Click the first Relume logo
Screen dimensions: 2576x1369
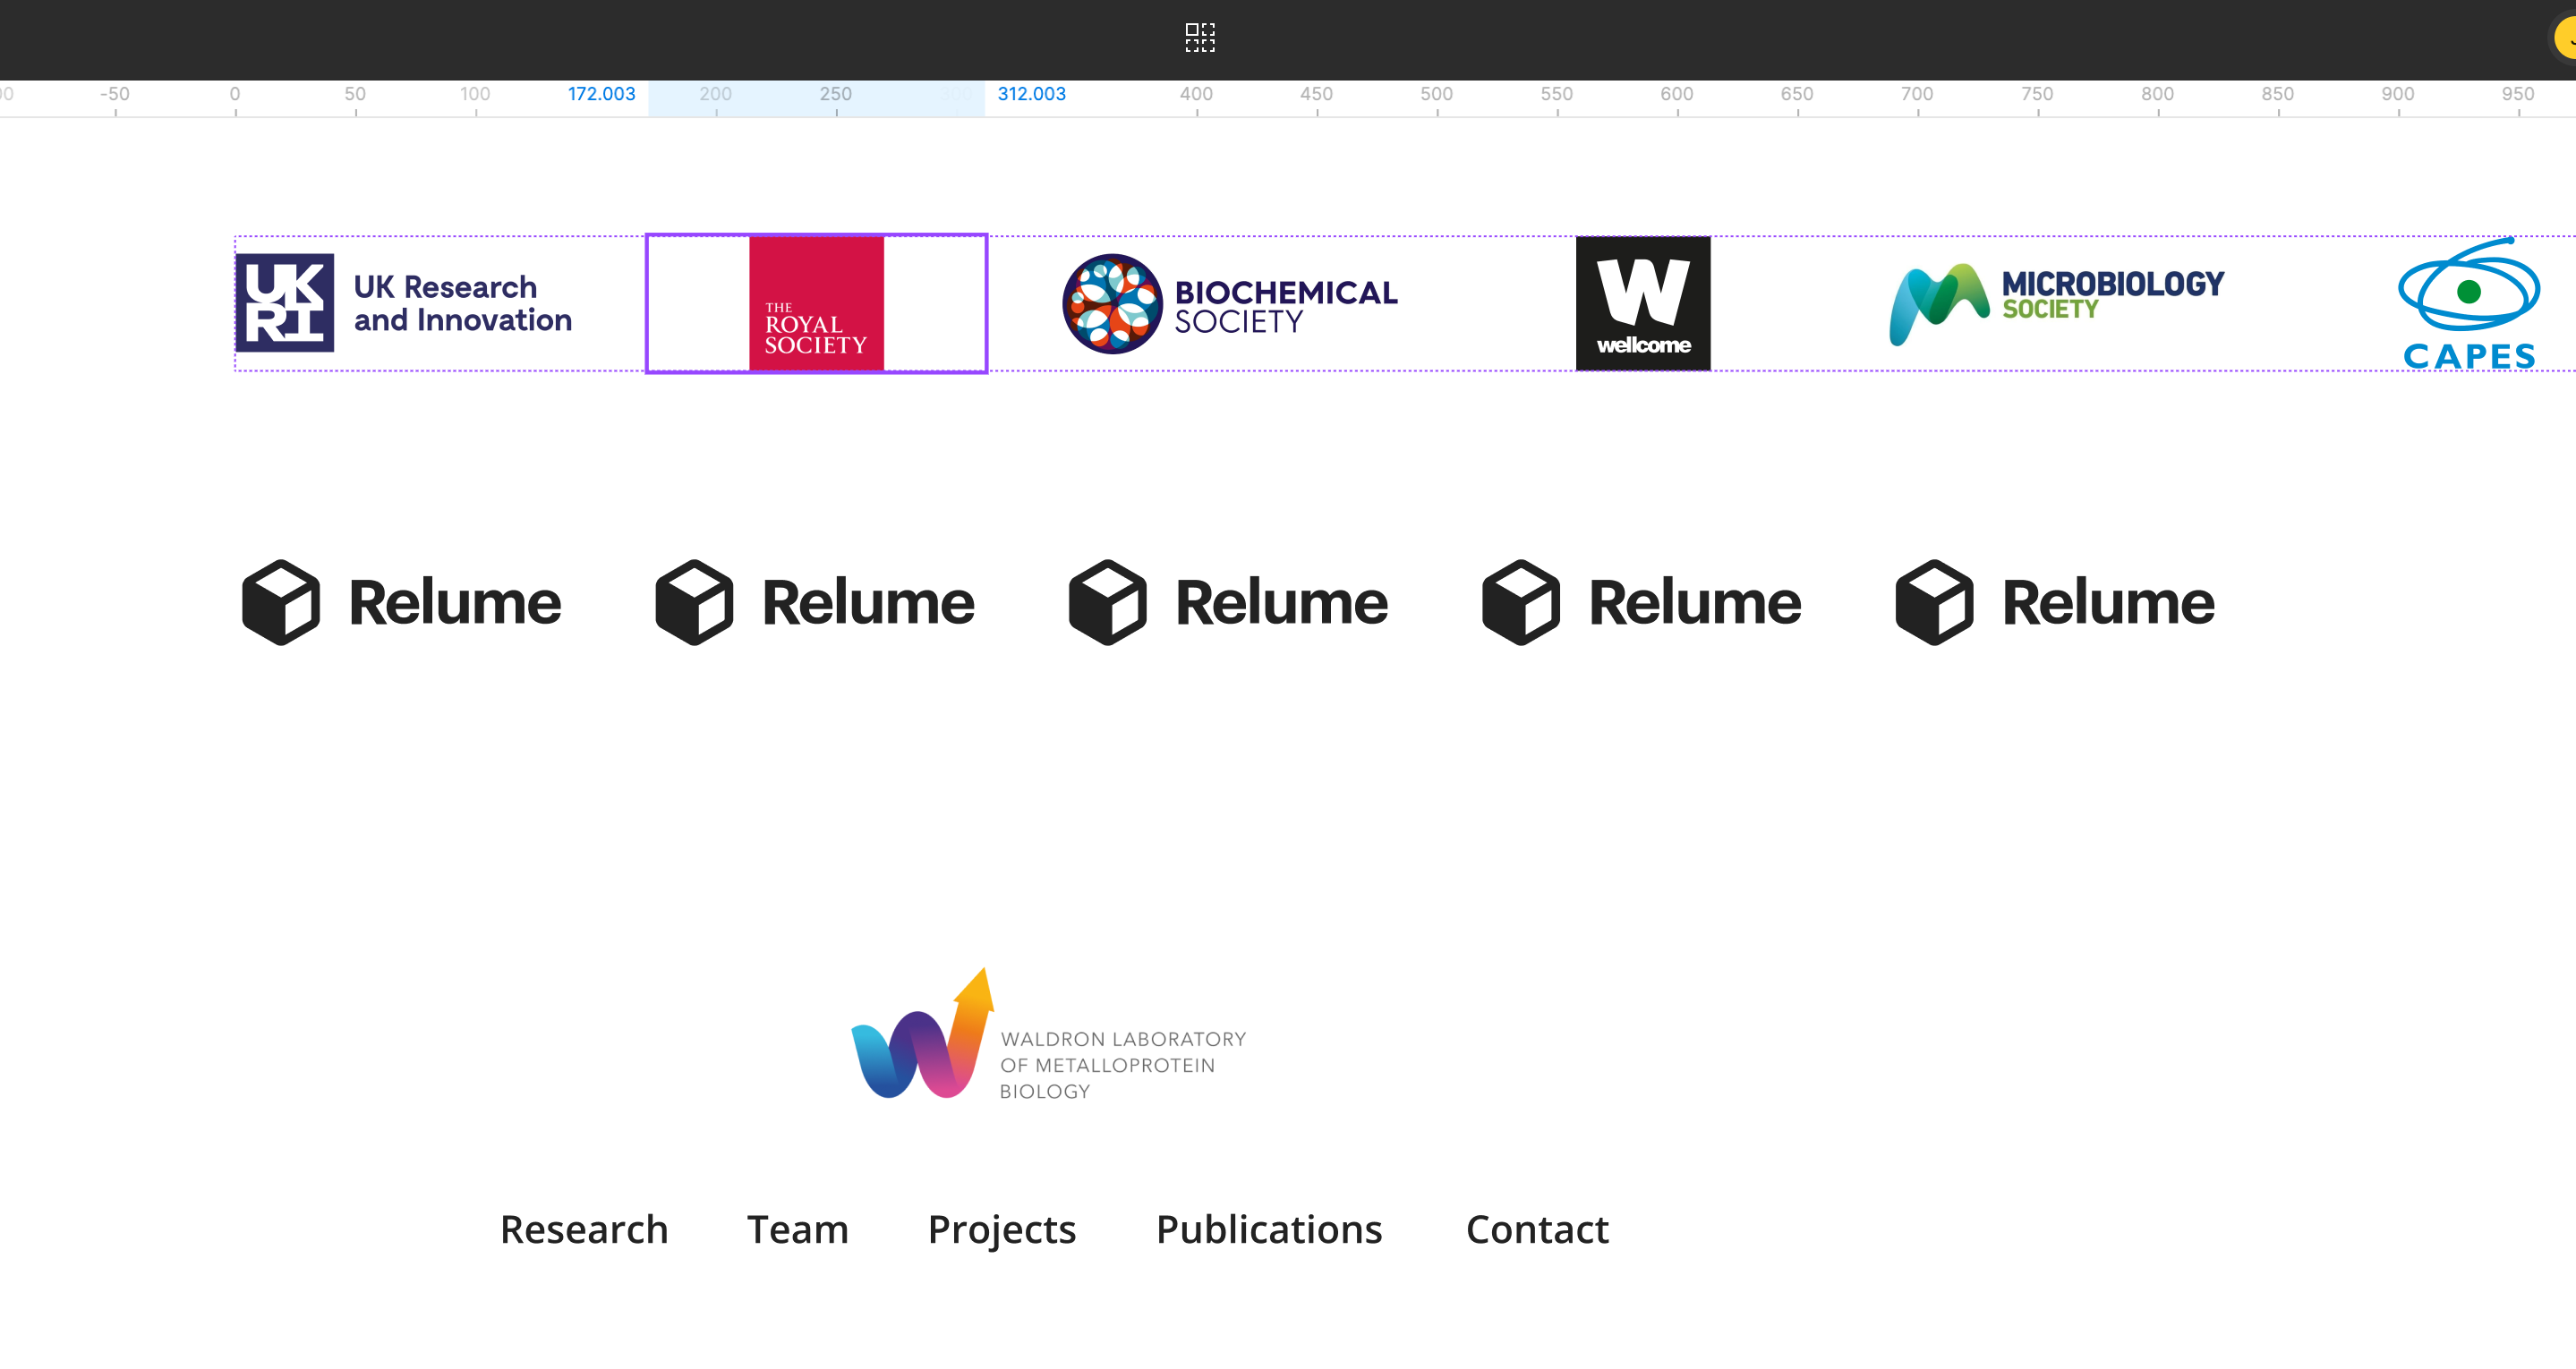coord(402,602)
